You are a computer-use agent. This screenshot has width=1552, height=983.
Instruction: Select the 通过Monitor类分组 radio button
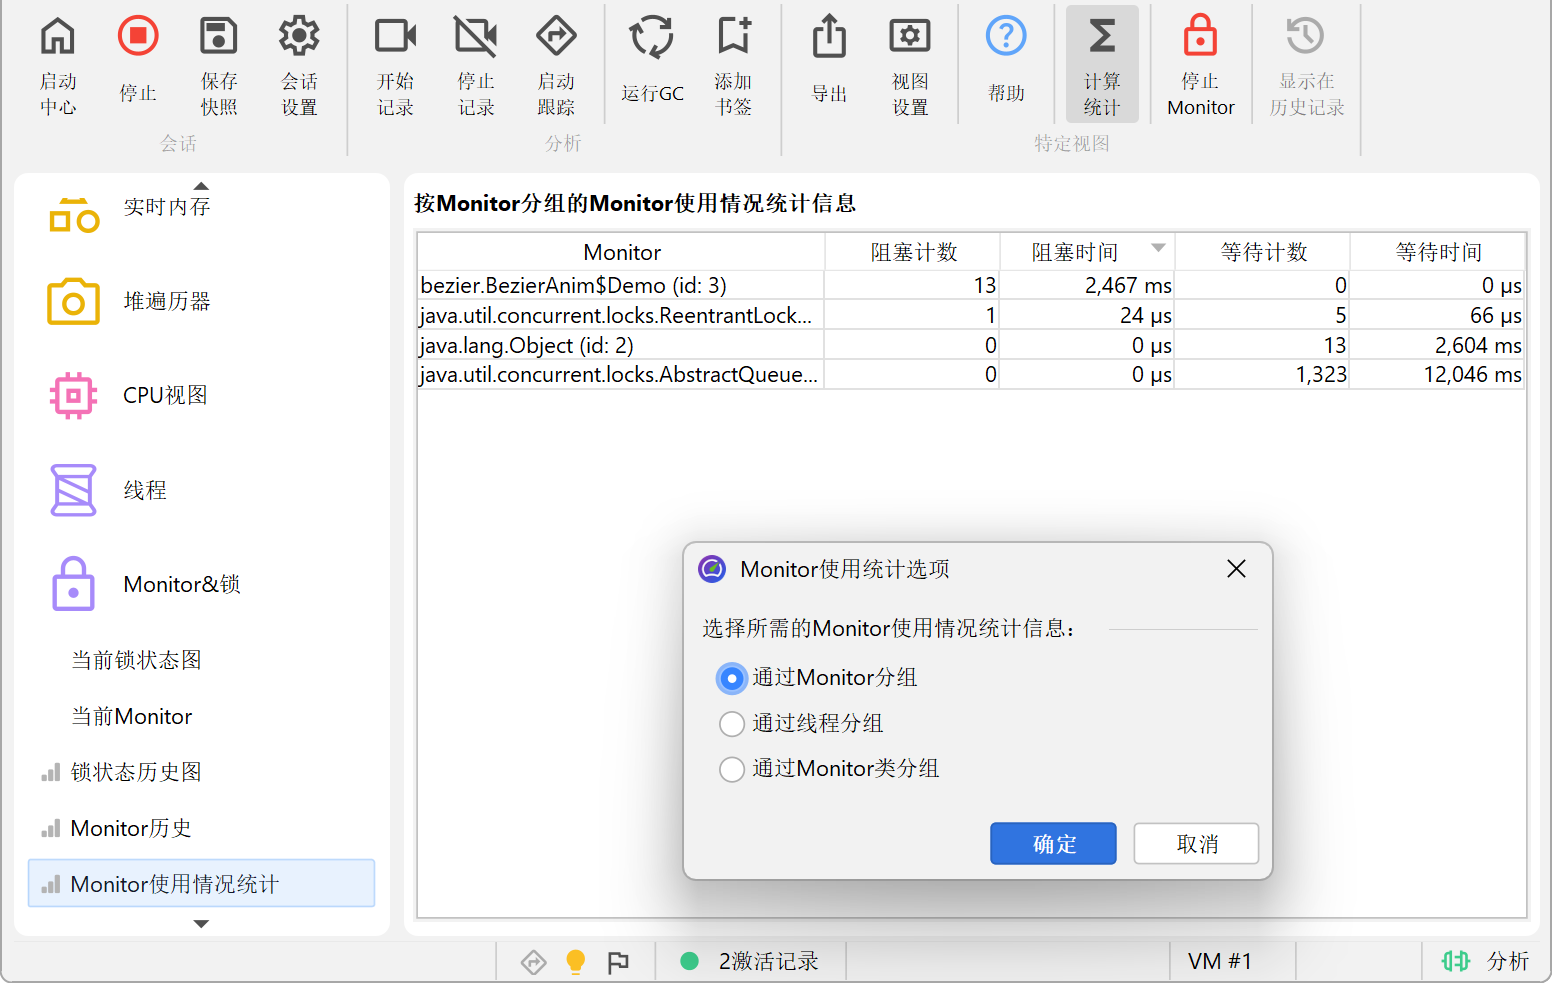coord(732,769)
